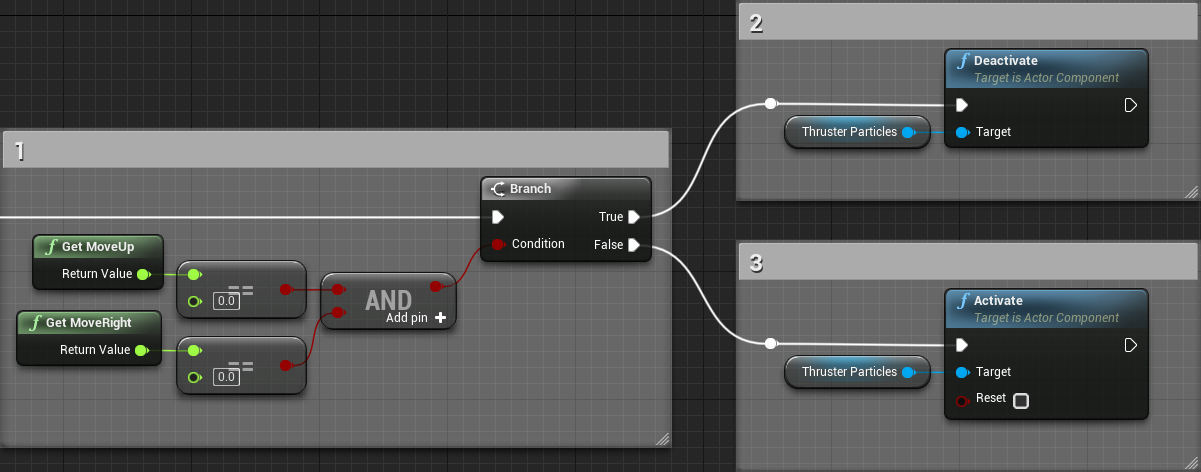The image size is (1201, 472).
Task: Click the first input pin of the AND node
Action: click(337, 290)
